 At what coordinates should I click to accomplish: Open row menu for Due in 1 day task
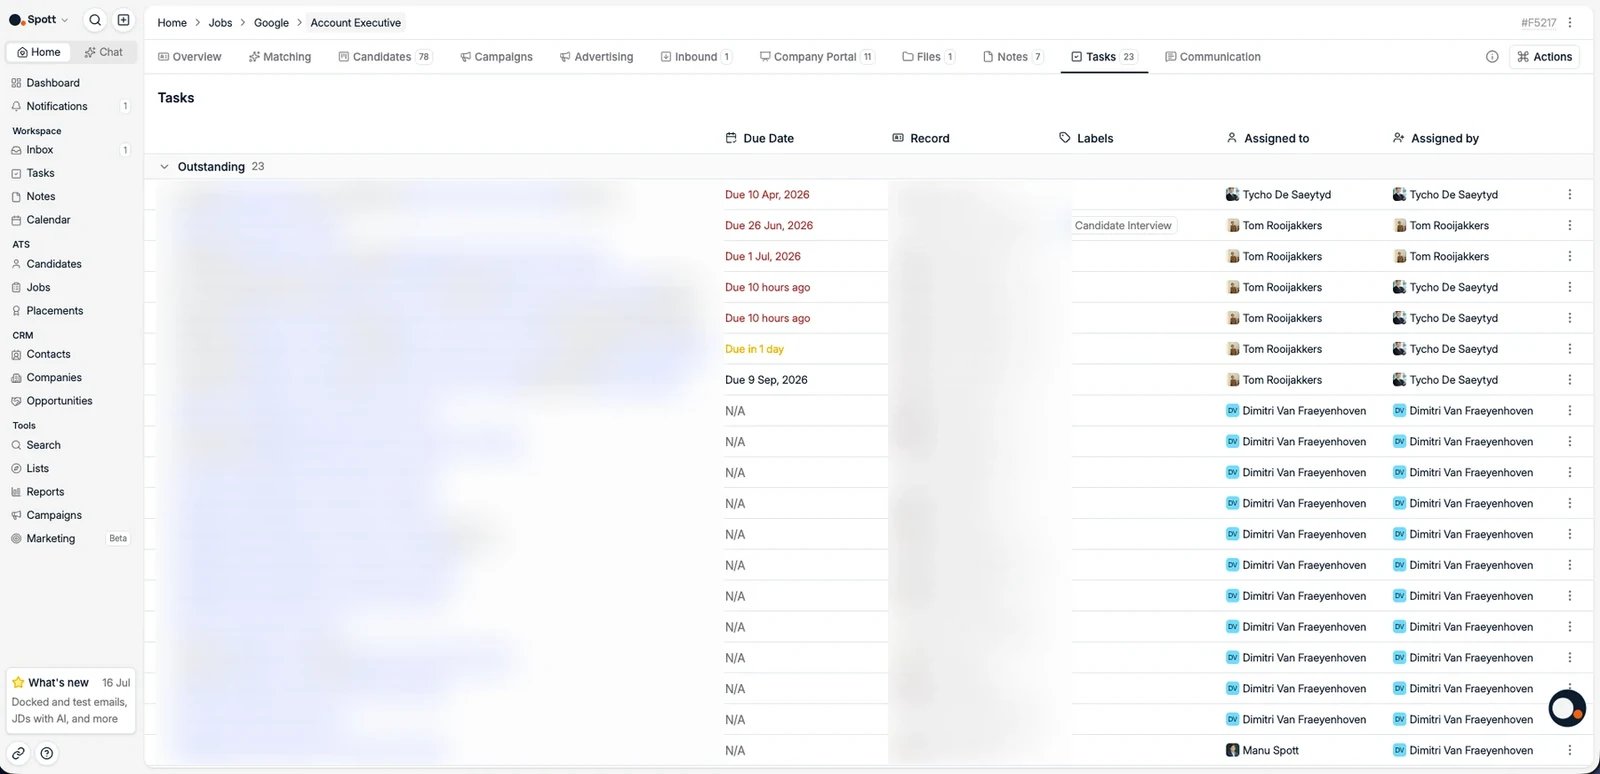pyautogui.click(x=1570, y=349)
